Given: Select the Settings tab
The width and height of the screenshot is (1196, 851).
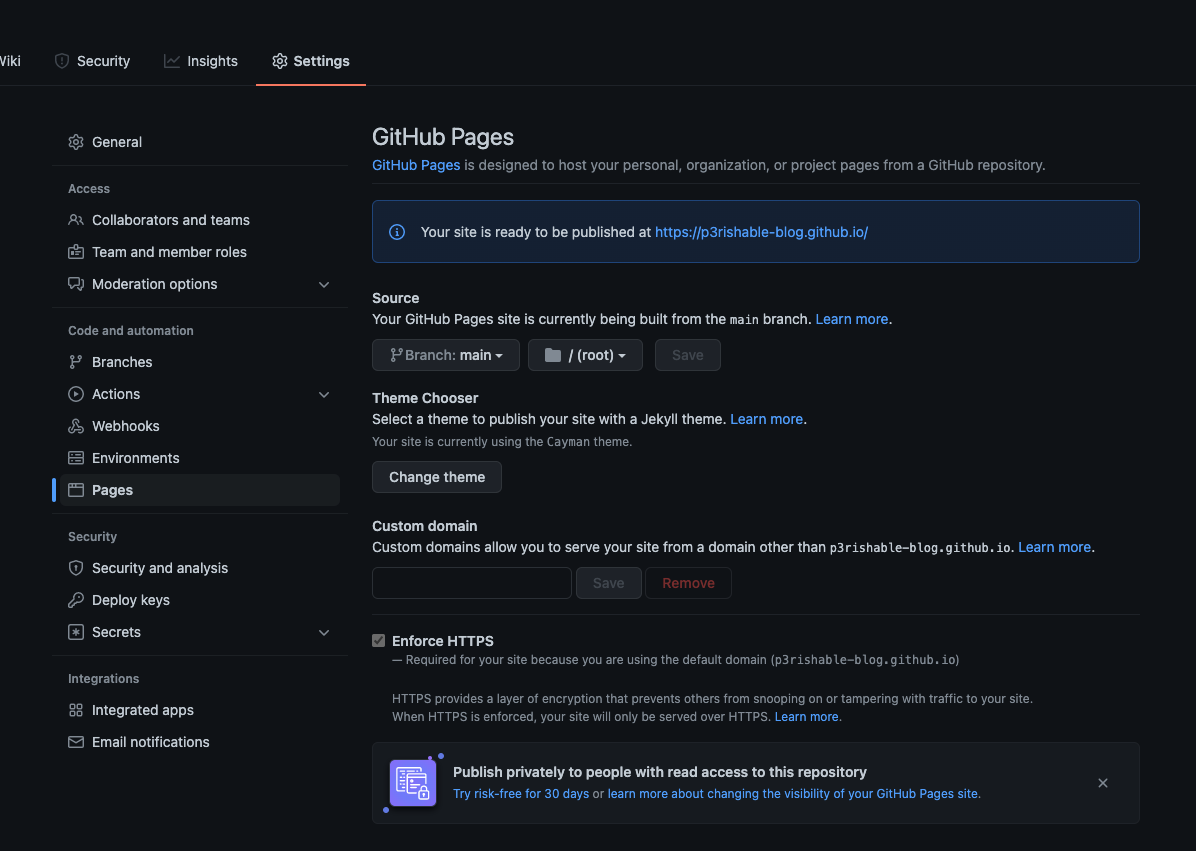Looking at the screenshot, I should [310, 61].
